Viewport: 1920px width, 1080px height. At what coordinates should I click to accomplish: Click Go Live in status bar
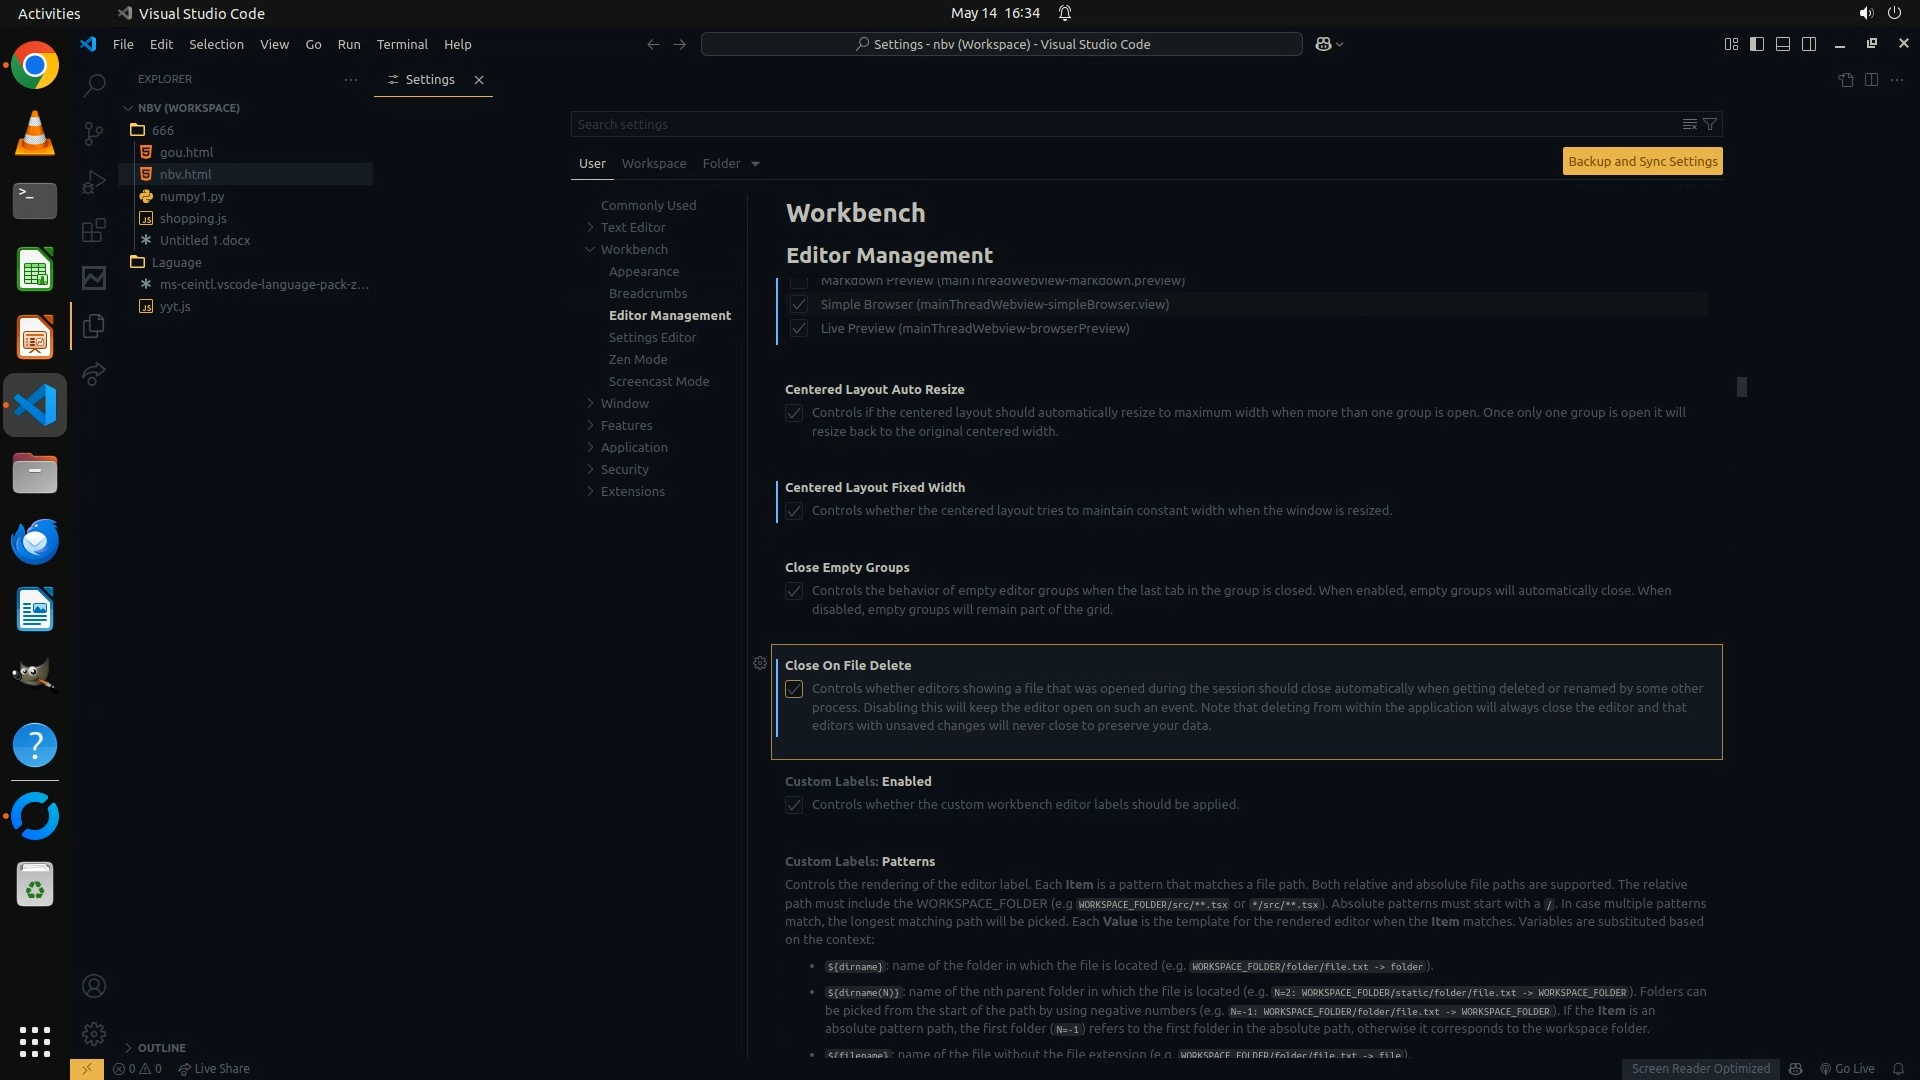point(1847,1068)
